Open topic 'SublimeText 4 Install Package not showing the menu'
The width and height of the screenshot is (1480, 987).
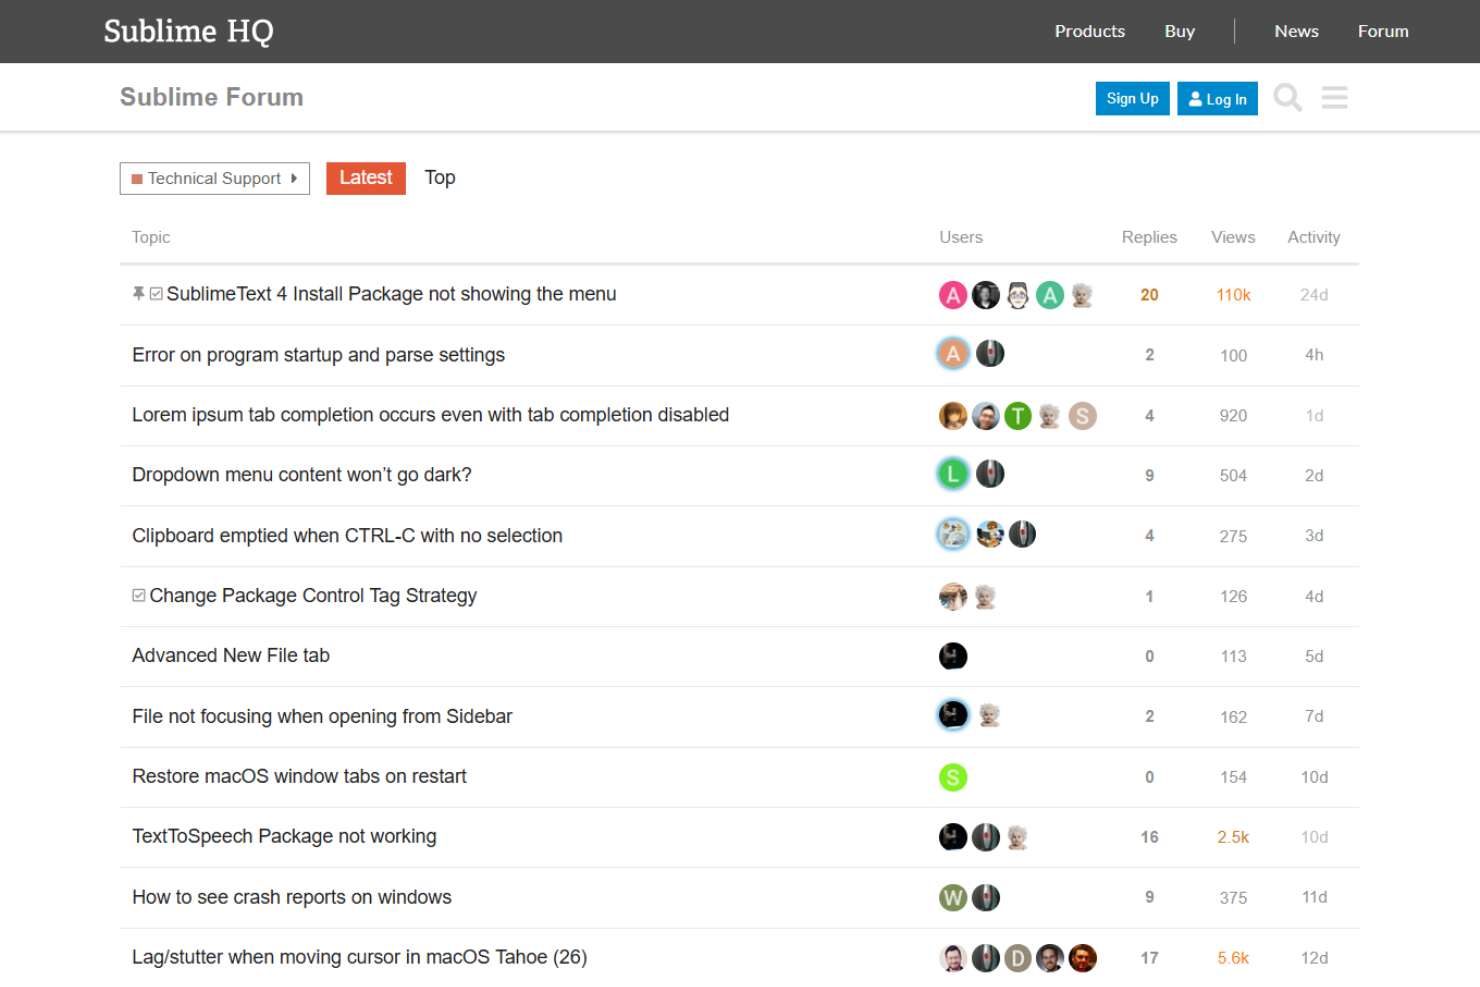(x=392, y=294)
